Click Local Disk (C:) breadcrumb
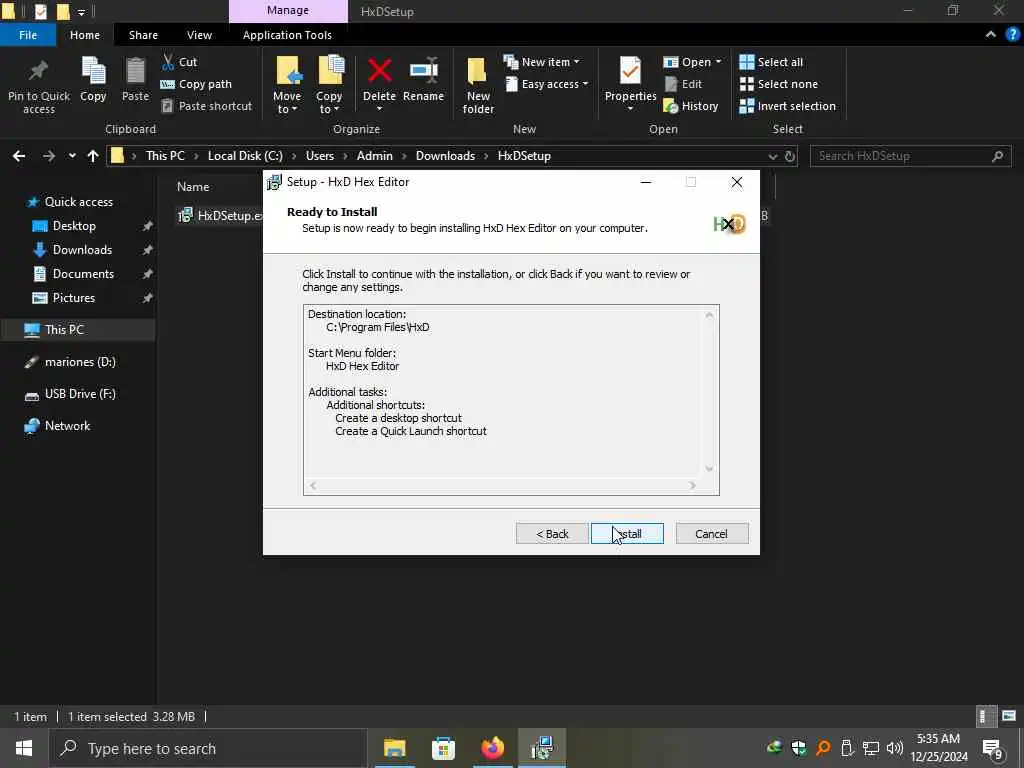 pyautogui.click(x=246, y=156)
